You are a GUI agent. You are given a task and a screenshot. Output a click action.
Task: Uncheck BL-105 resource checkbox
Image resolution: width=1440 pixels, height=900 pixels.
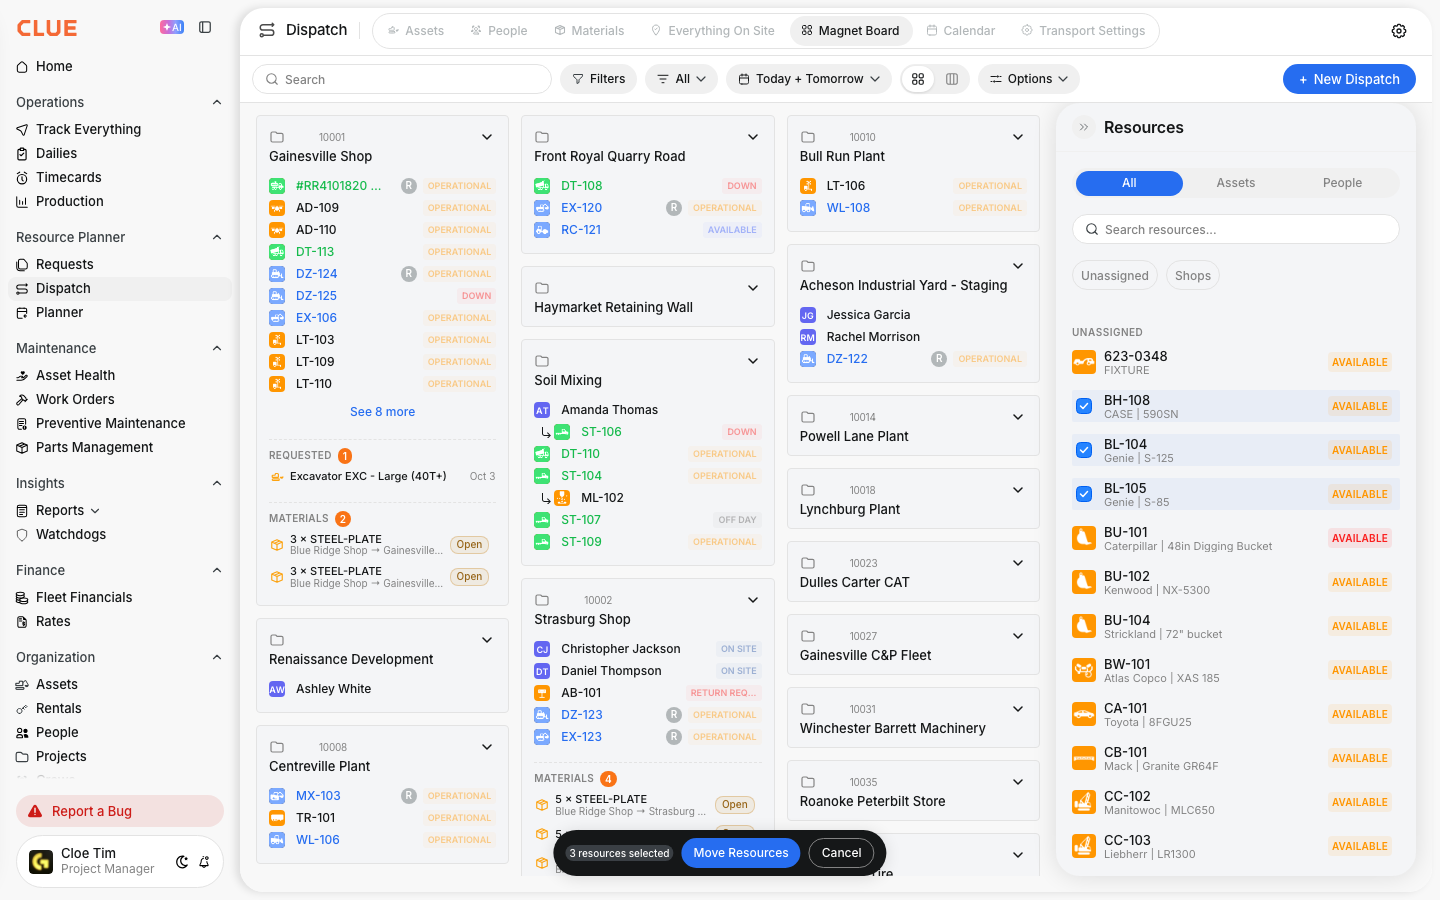tap(1084, 494)
